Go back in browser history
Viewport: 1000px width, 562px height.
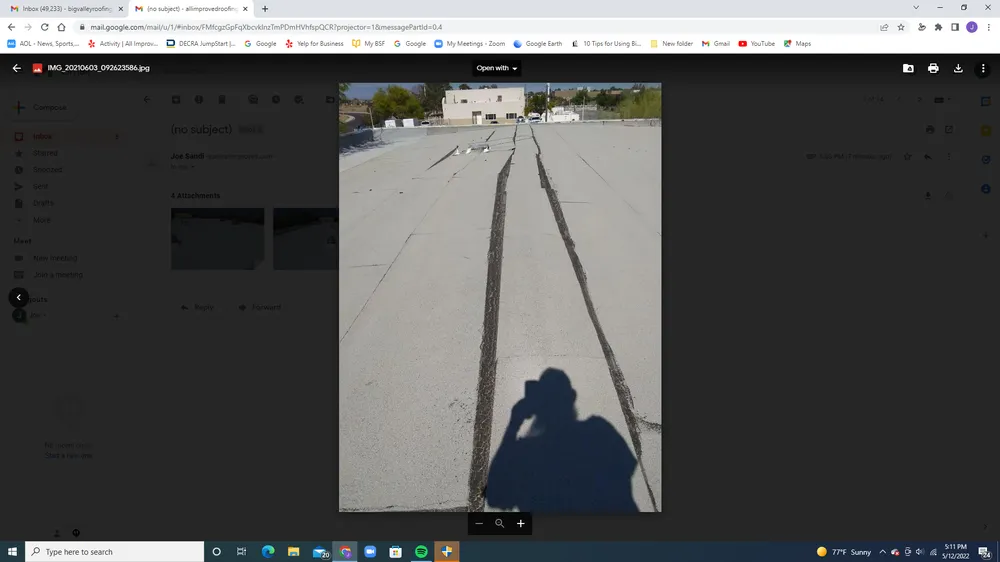(11, 27)
